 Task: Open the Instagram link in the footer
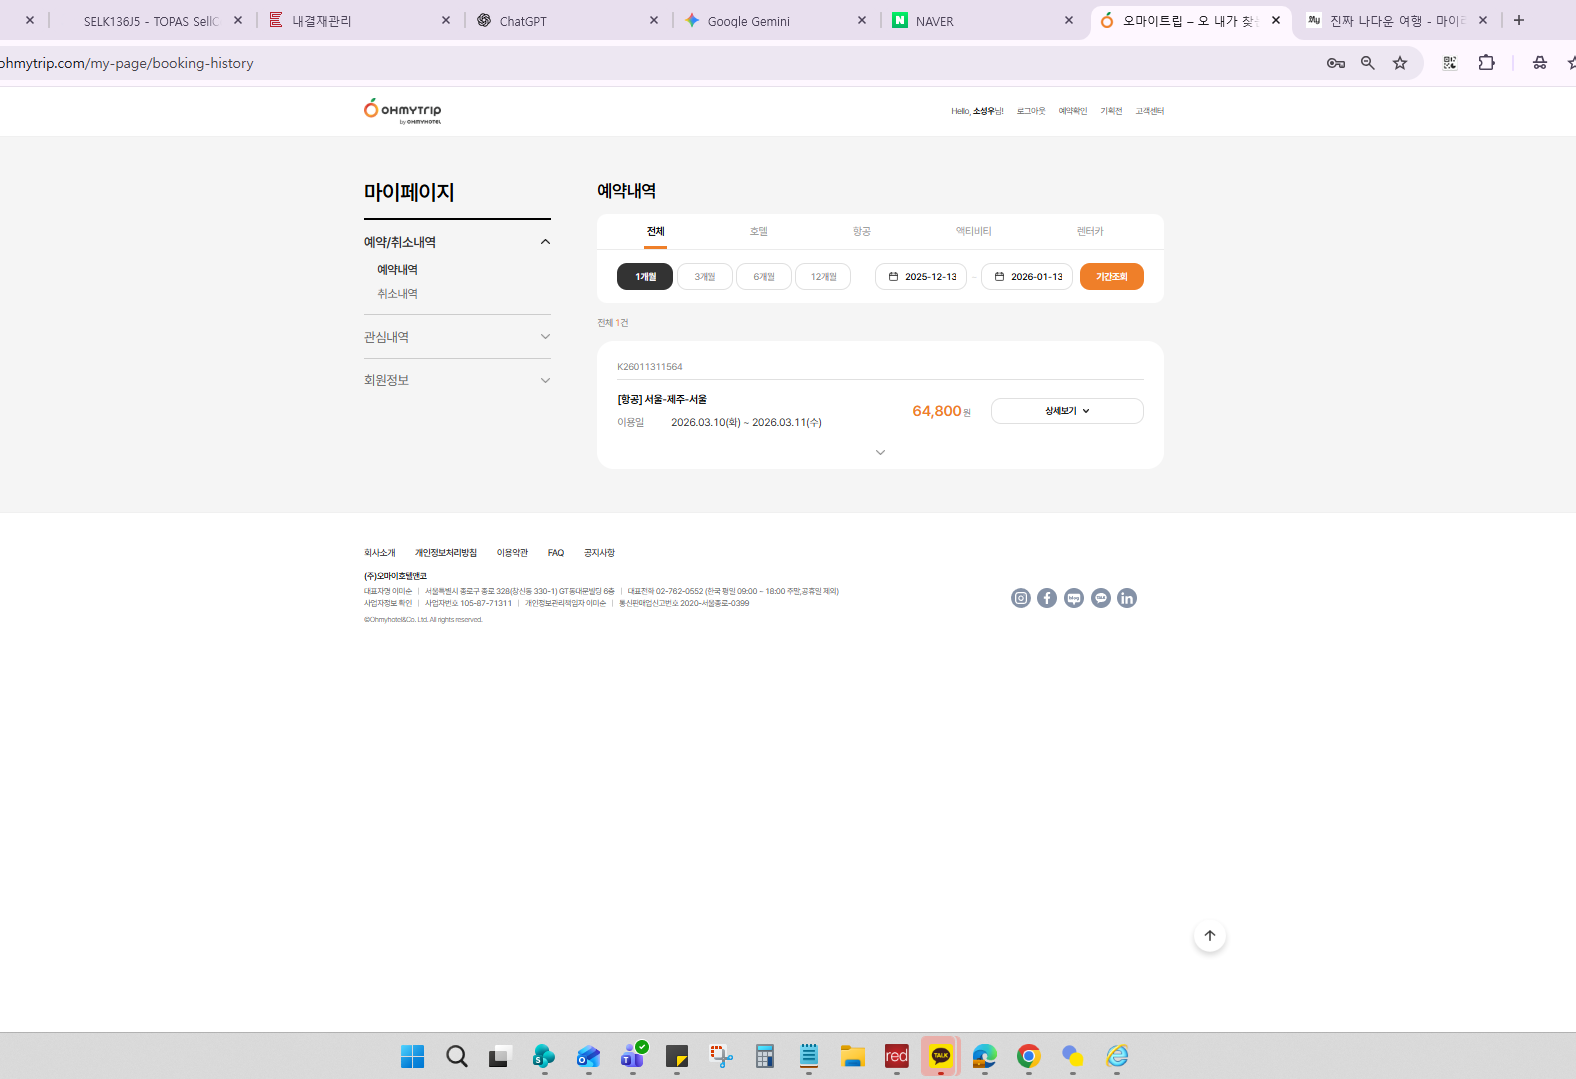point(1020,598)
